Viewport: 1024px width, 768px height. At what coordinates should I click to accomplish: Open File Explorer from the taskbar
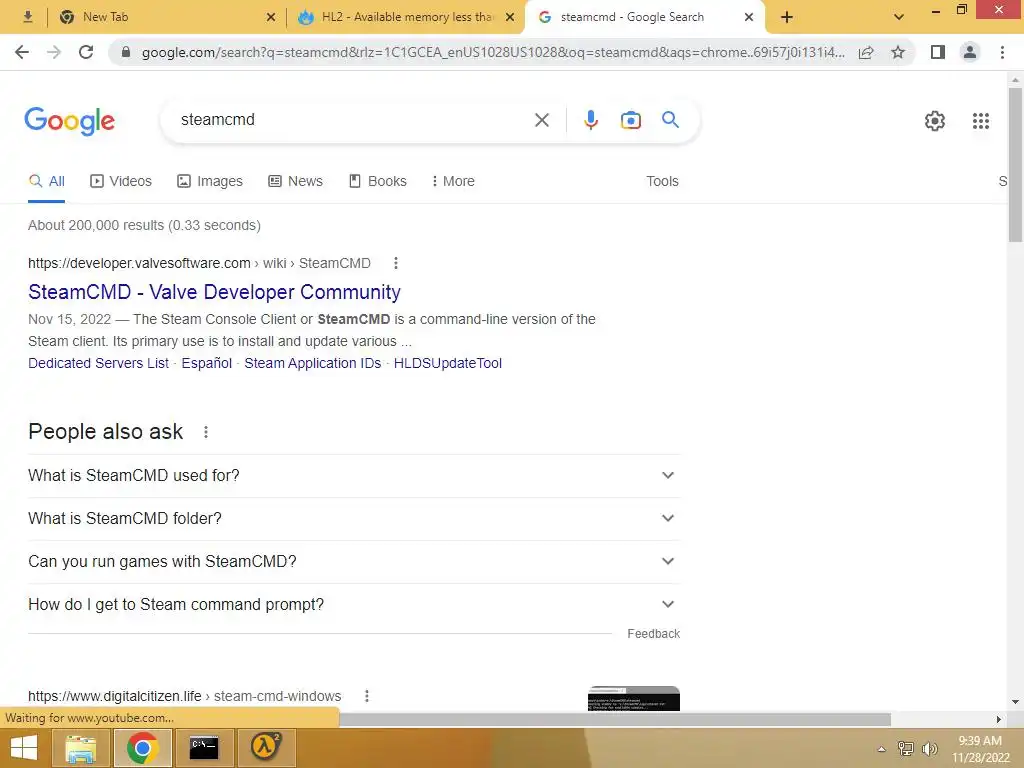80,748
